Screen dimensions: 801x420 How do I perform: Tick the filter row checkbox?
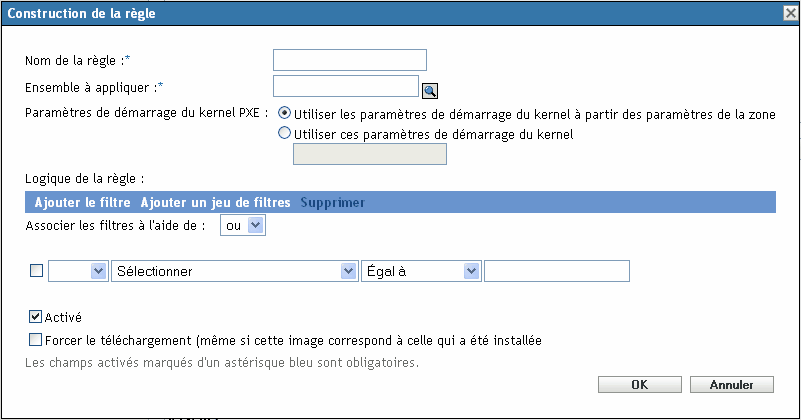click(37, 270)
